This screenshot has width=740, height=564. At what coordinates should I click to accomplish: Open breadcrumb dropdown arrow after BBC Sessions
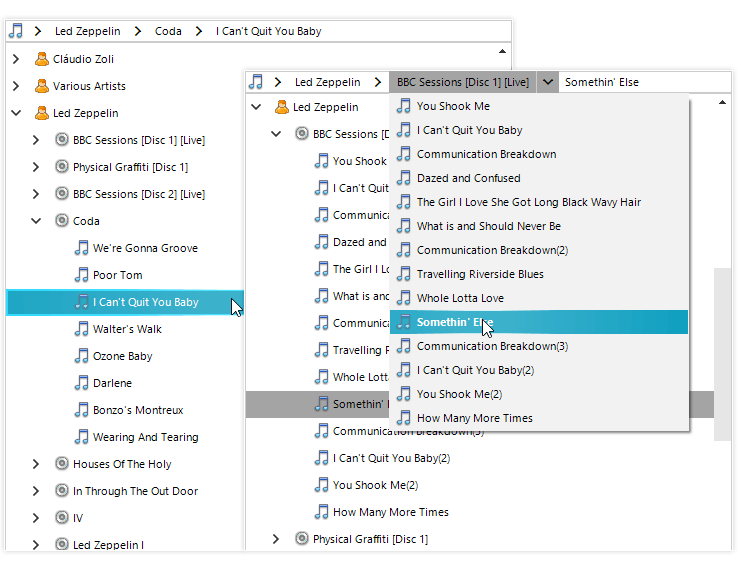point(547,82)
